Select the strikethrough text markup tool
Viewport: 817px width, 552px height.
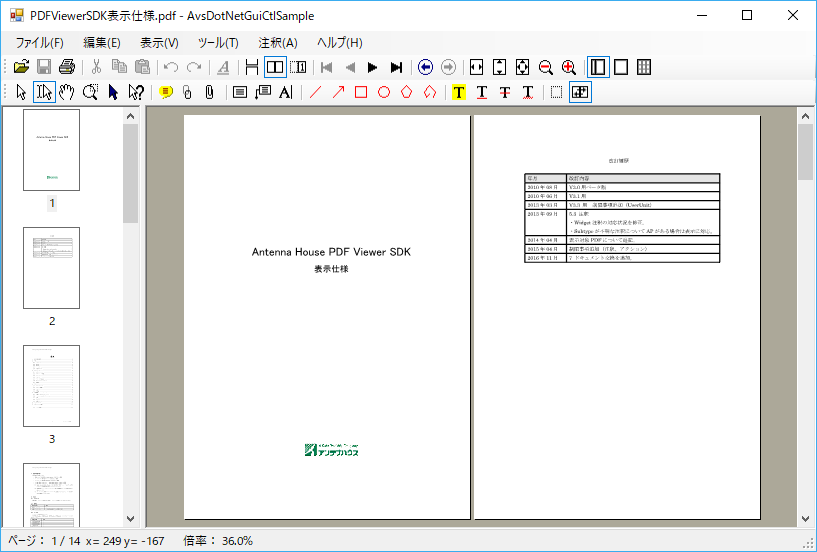coord(505,92)
